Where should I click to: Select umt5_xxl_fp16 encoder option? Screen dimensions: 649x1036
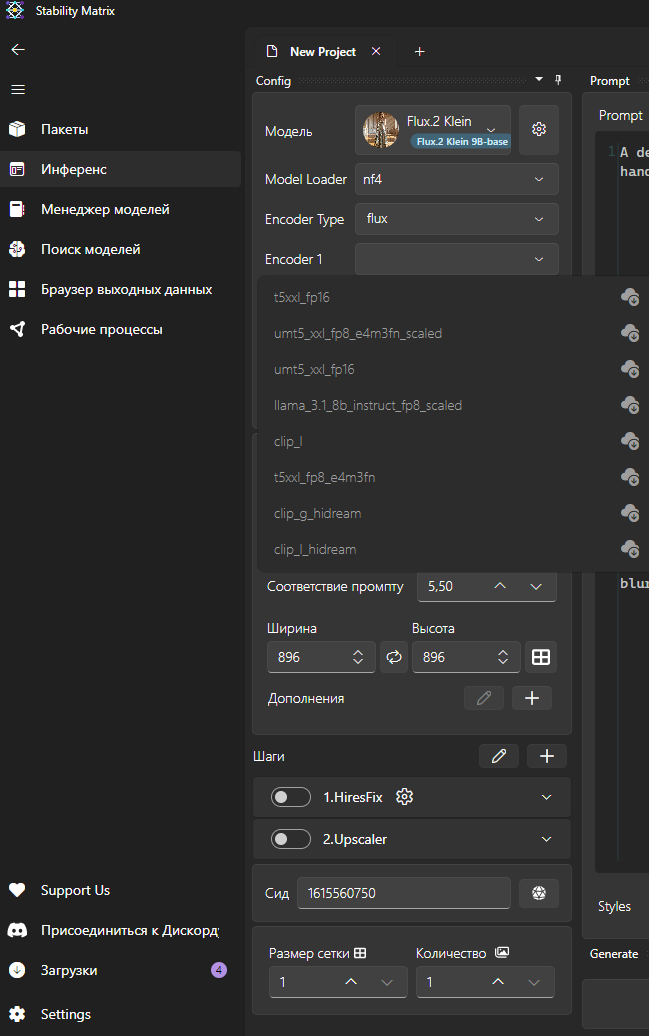click(314, 369)
